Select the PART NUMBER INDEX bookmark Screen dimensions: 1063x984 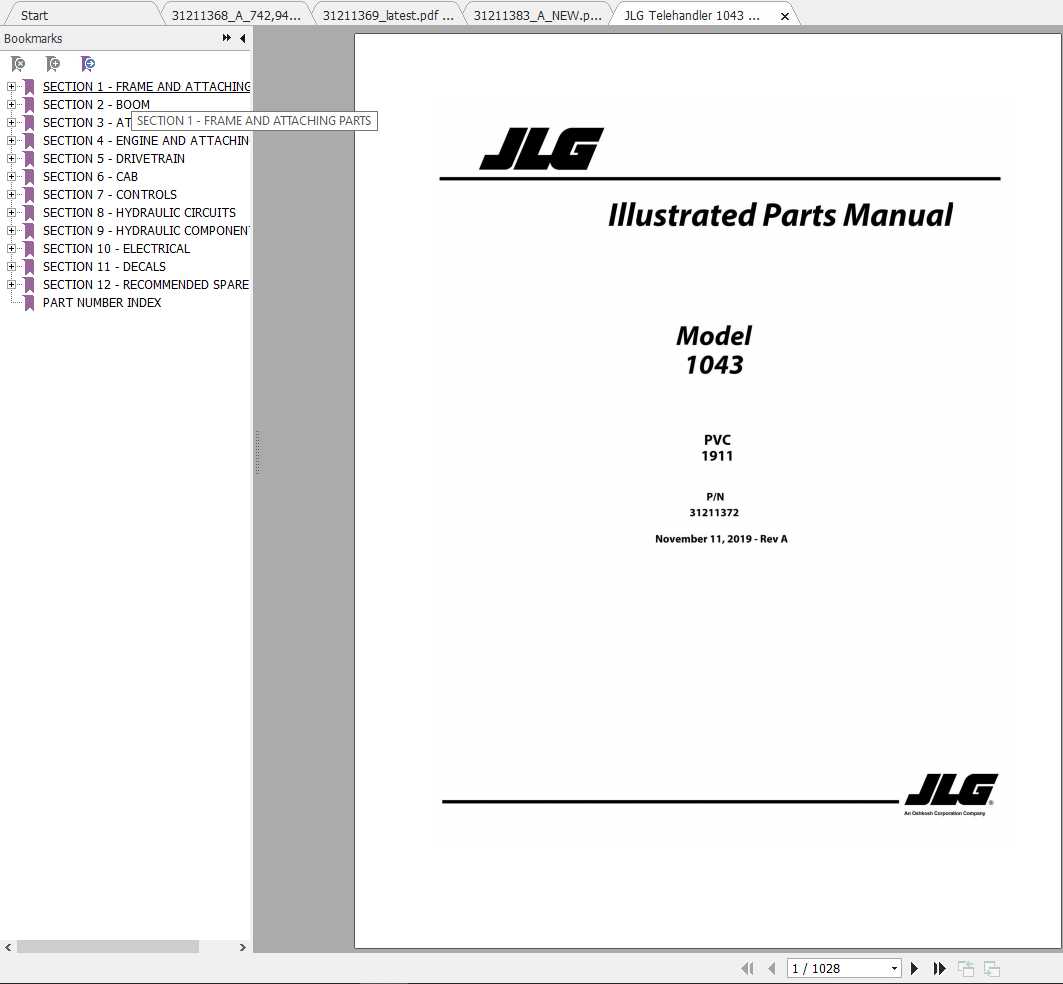click(101, 302)
